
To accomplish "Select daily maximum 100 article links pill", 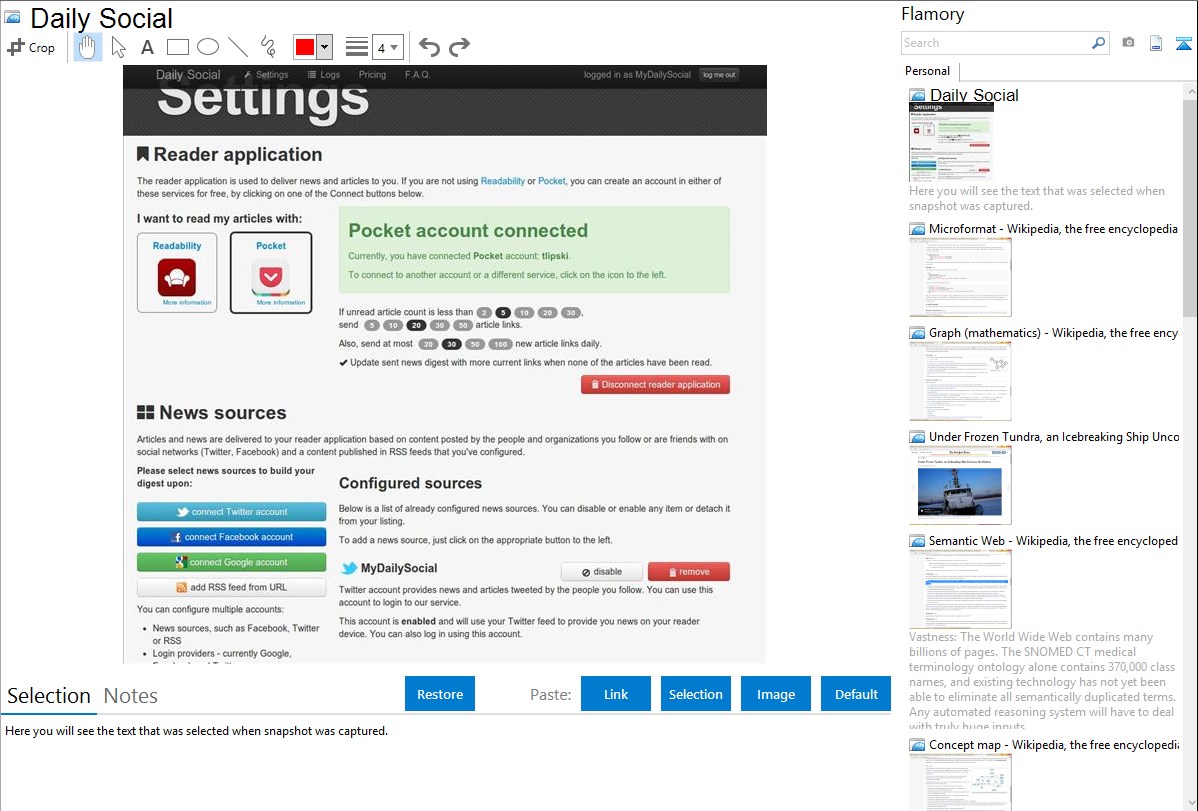I will (x=500, y=344).
